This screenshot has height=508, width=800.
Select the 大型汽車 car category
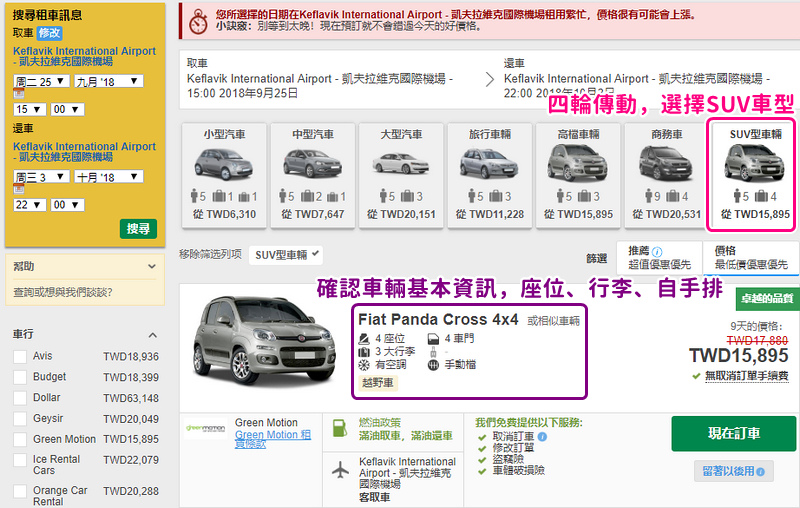pos(401,175)
